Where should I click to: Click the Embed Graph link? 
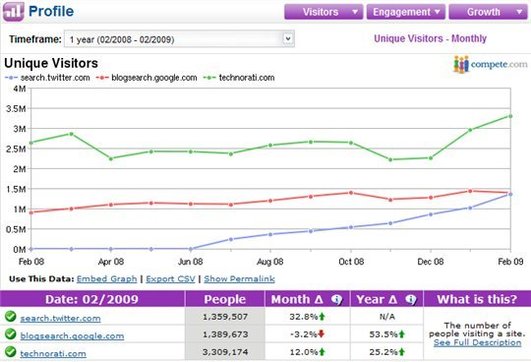(x=107, y=279)
